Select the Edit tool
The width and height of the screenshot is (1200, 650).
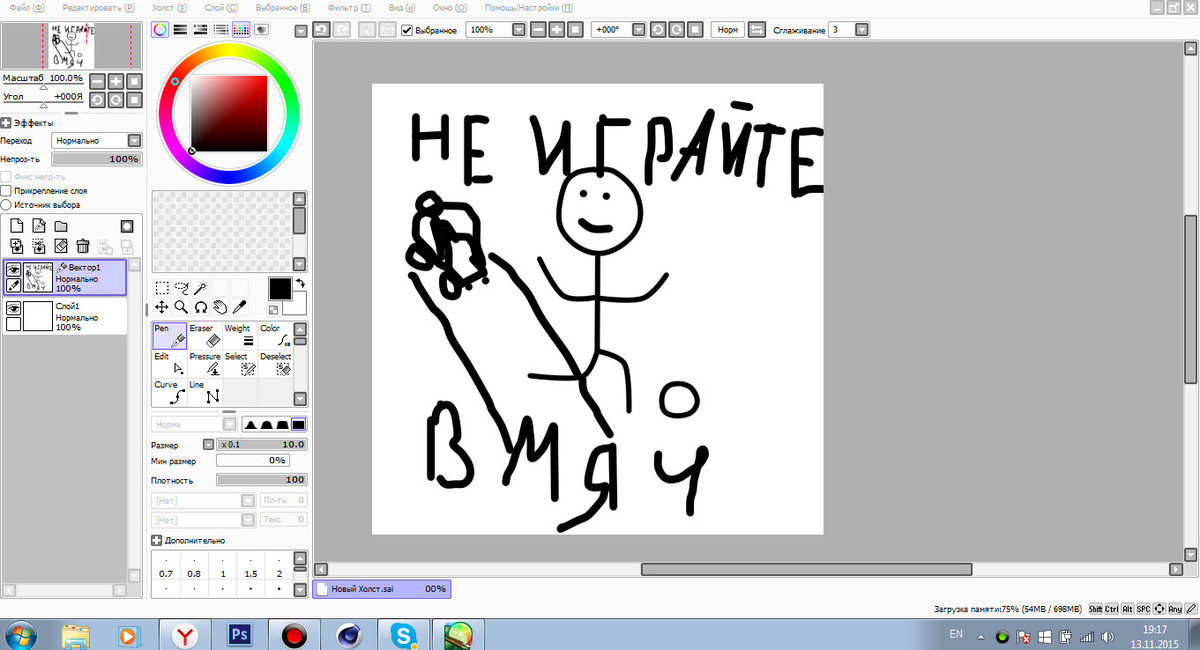coord(170,363)
